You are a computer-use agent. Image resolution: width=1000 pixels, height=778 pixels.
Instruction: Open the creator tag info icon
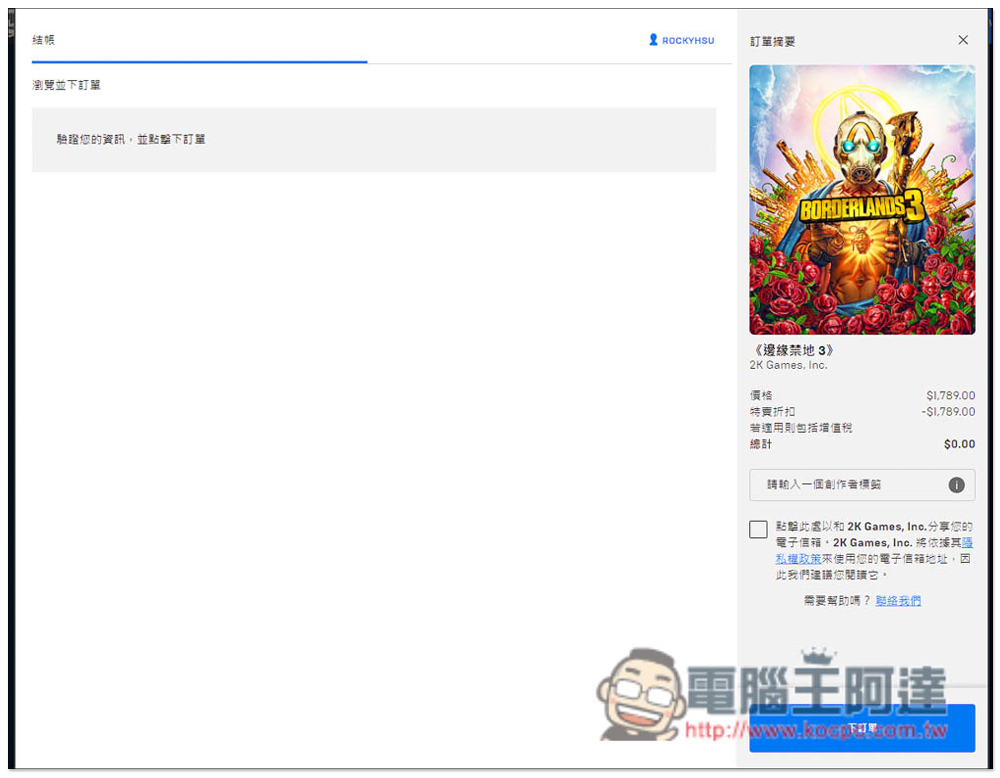(x=956, y=485)
